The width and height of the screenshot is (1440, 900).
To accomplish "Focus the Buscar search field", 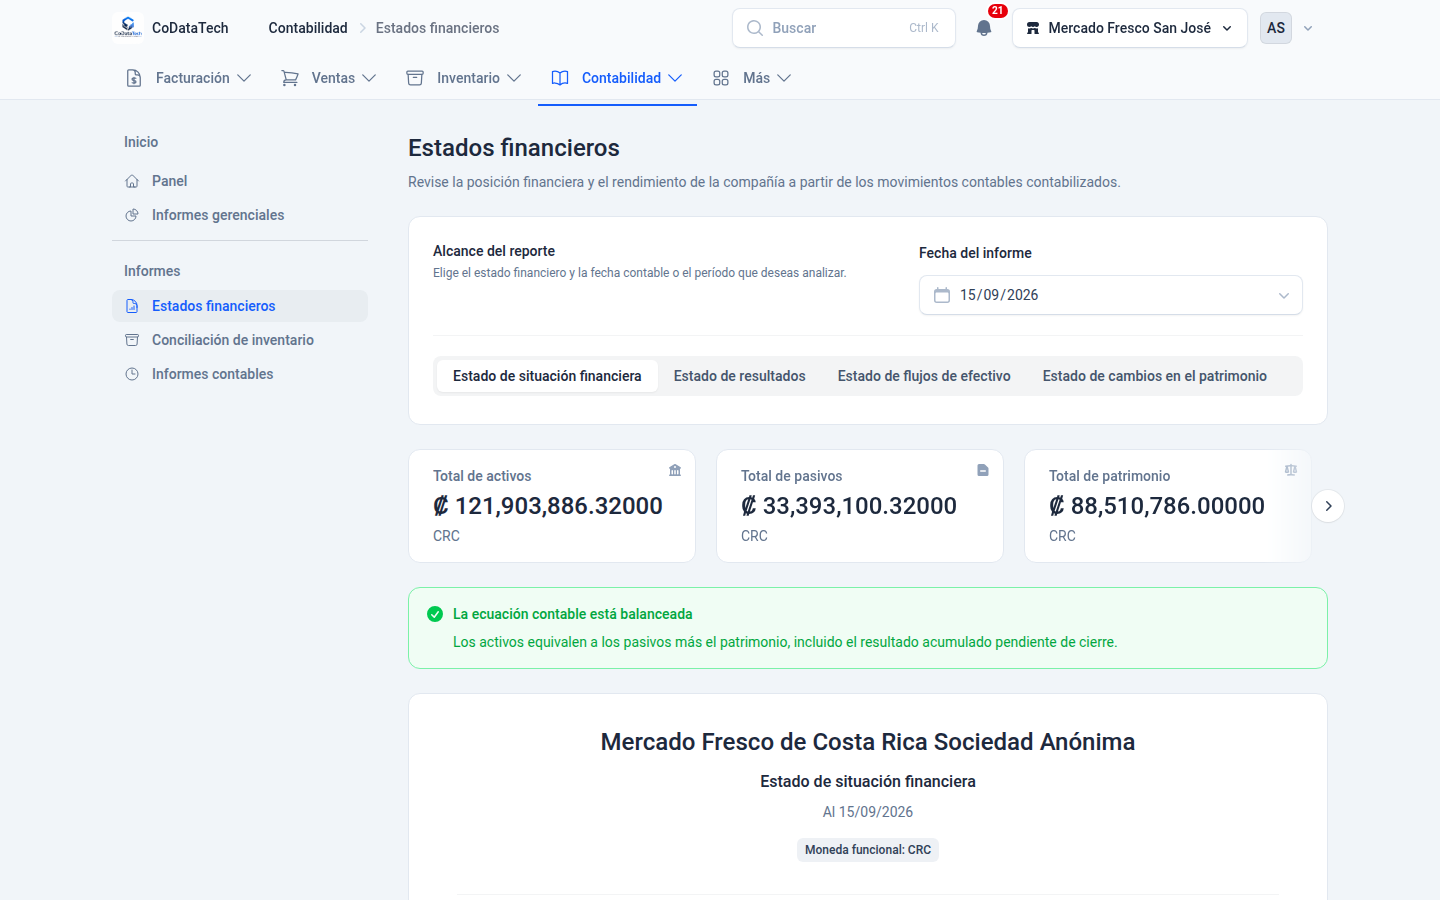I will (844, 28).
